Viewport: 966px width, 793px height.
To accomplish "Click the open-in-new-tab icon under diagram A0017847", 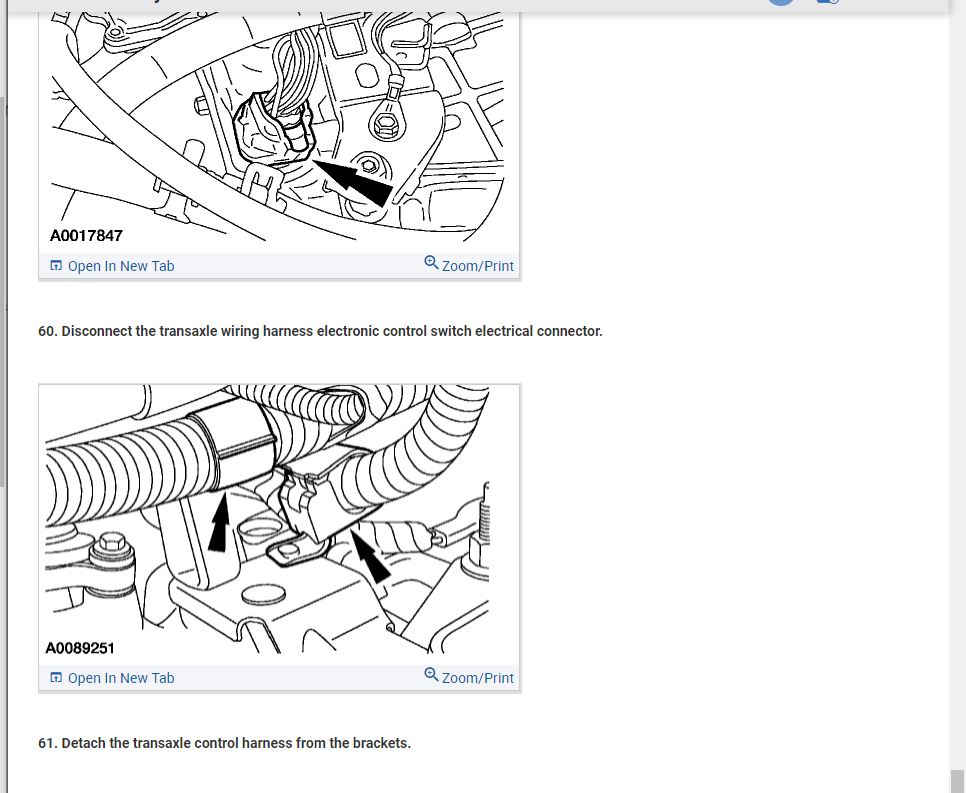I will pos(56,266).
